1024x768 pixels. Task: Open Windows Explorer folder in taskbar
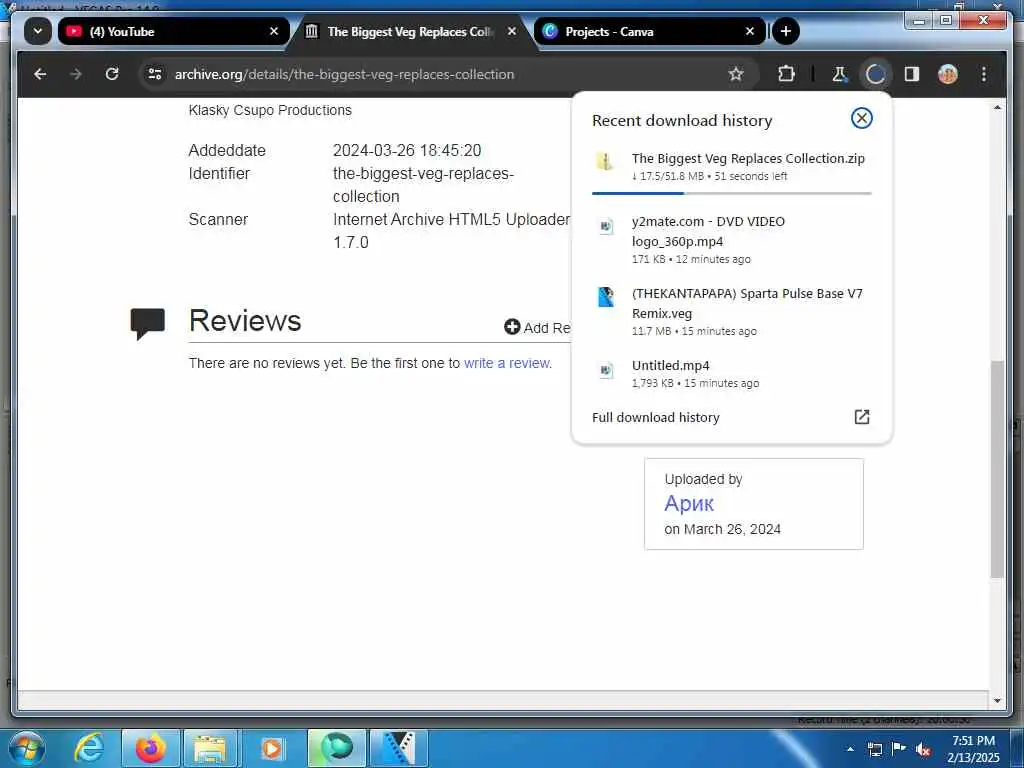pyautogui.click(x=209, y=748)
